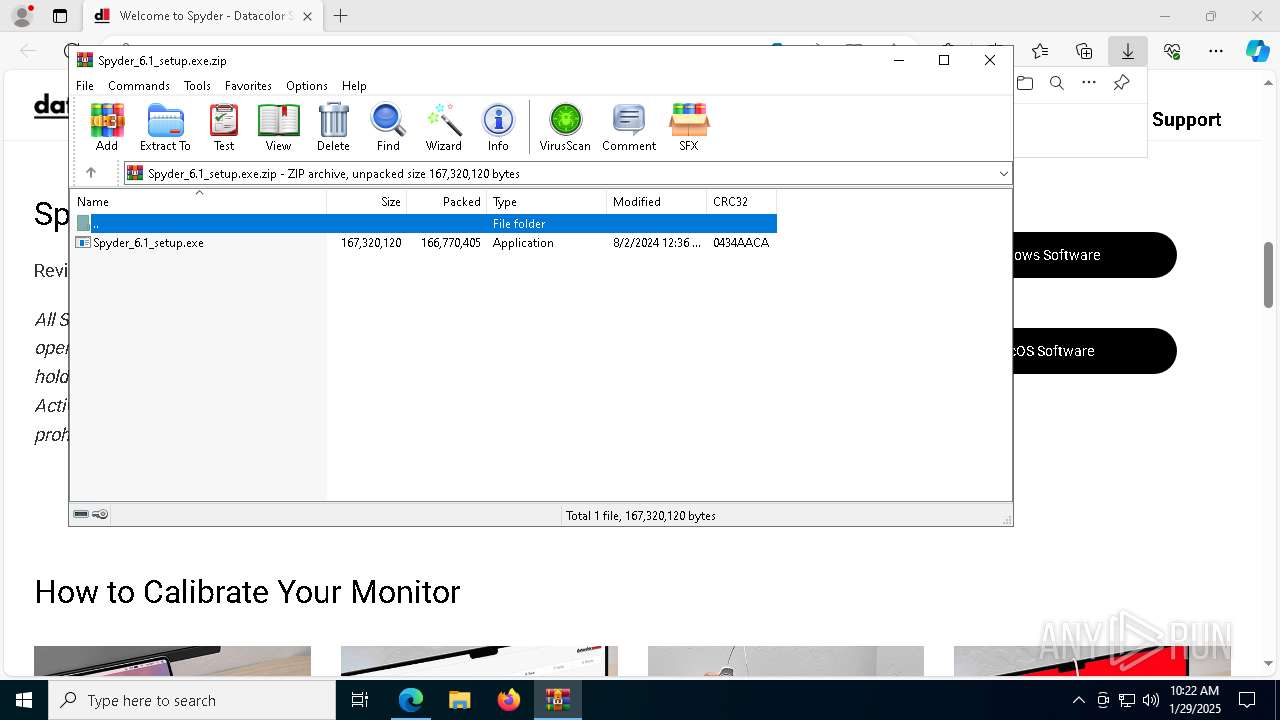Viewport: 1280px width, 720px height.
Task: Click the Edge profile avatar
Action: pyautogui.click(x=22, y=16)
